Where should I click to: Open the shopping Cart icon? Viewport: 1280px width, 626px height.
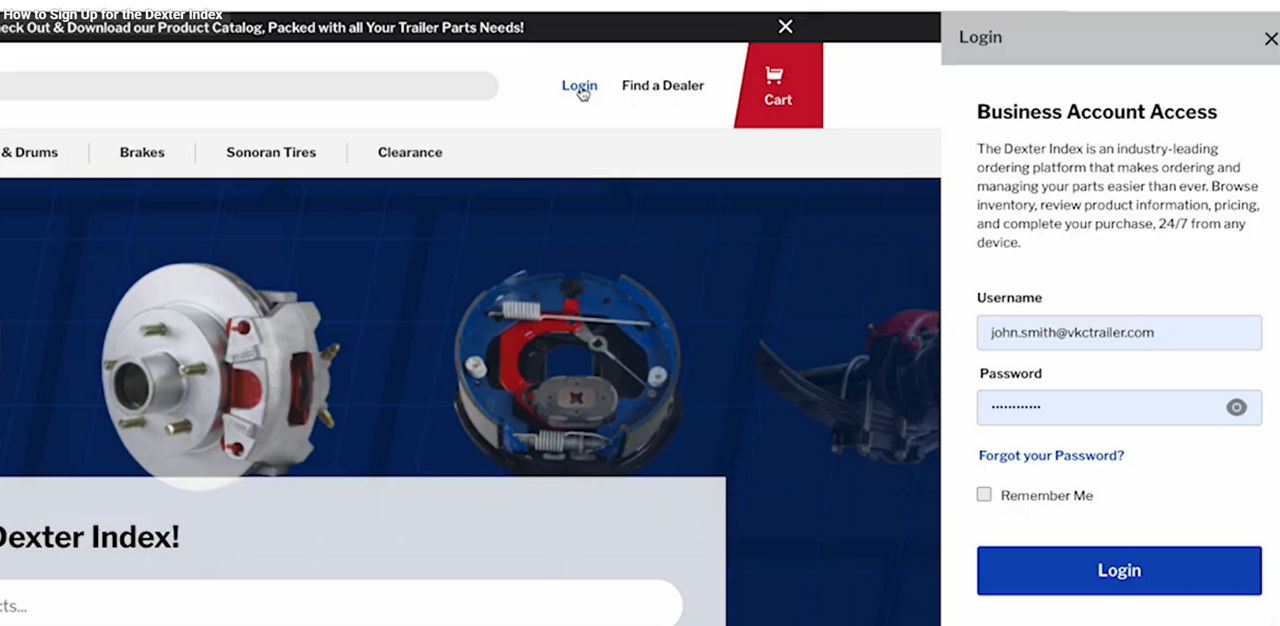pyautogui.click(x=778, y=86)
